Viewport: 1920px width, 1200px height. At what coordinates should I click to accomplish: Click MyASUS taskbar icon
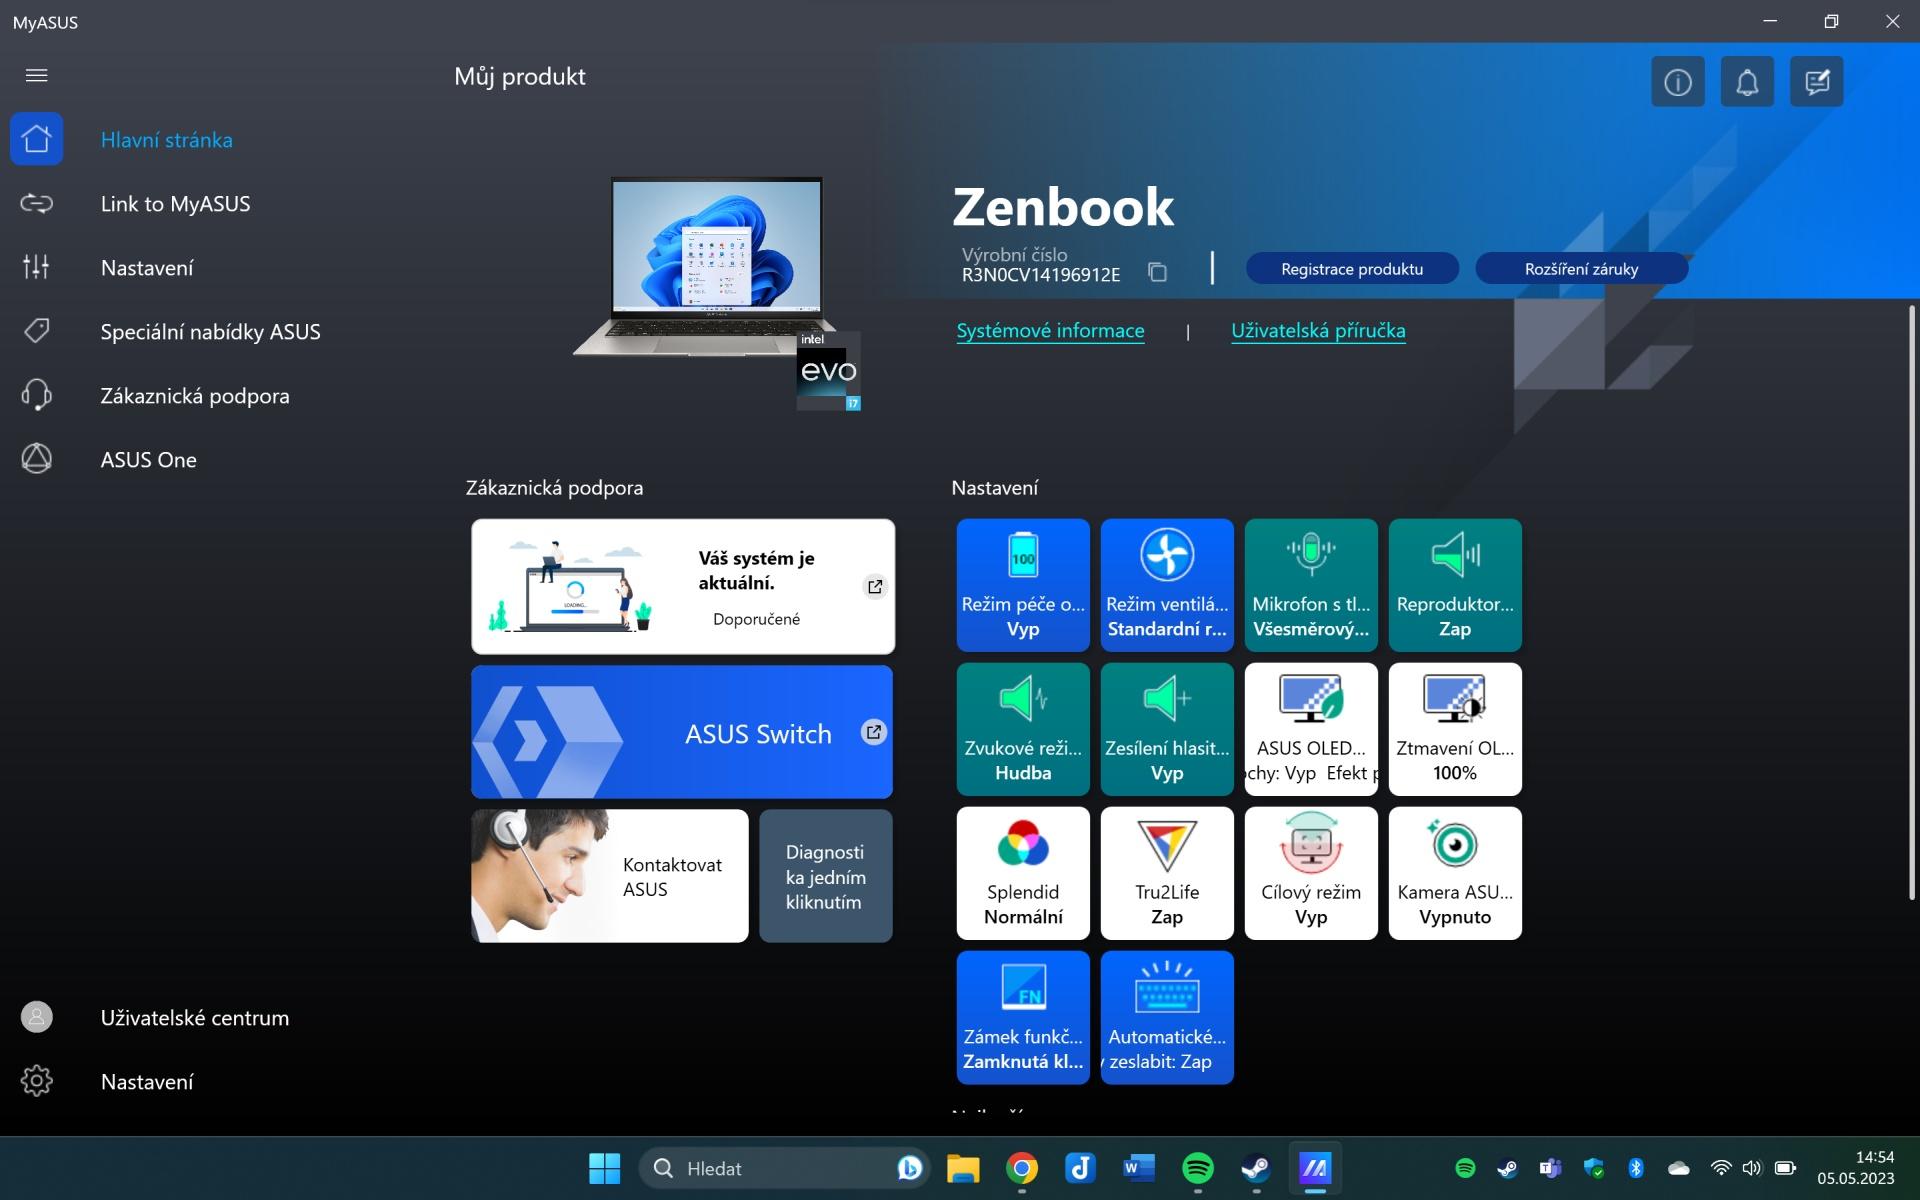pos(1314,1168)
